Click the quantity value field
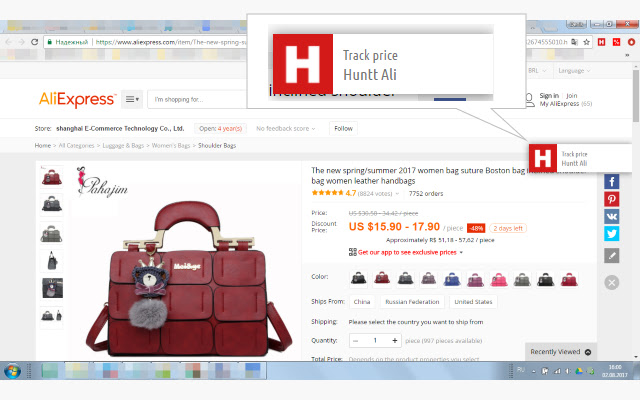The height and width of the screenshot is (400, 640). (375, 340)
